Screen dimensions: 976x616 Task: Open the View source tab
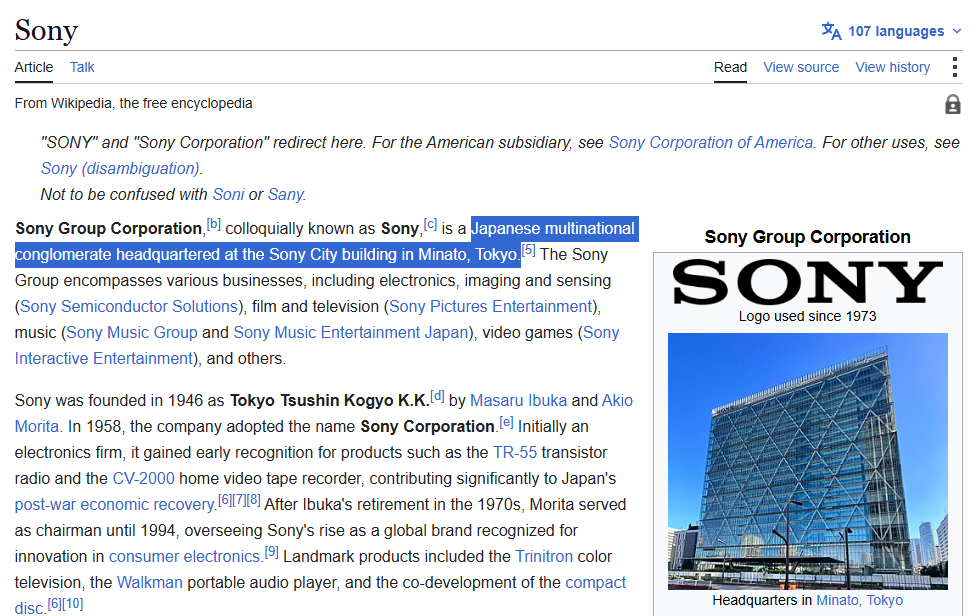pyautogui.click(x=801, y=67)
